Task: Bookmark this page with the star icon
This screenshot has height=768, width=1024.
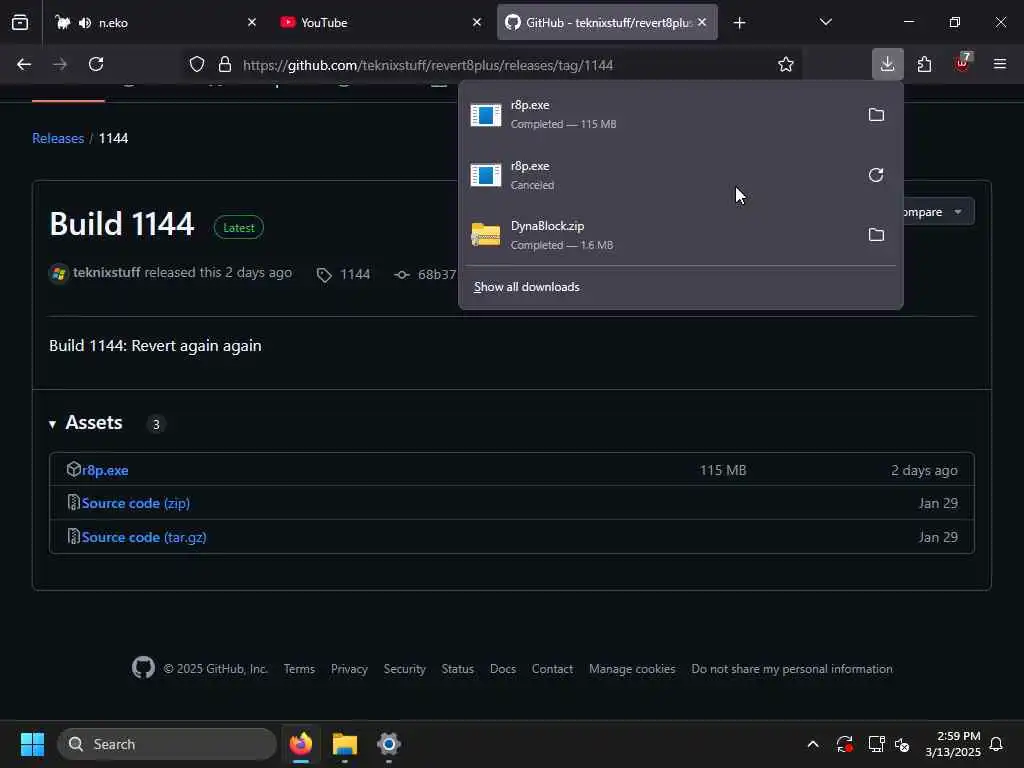Action: coord(786,65)
